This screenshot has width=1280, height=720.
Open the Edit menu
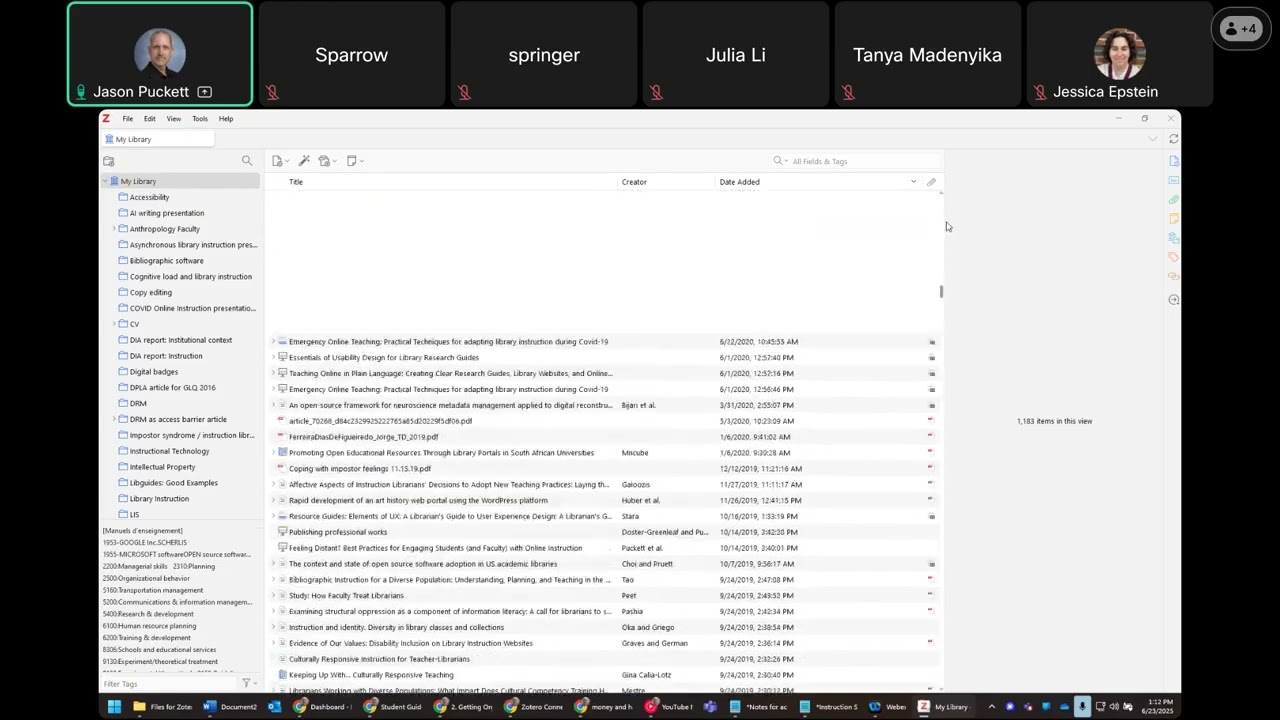[x=149, y=119]
